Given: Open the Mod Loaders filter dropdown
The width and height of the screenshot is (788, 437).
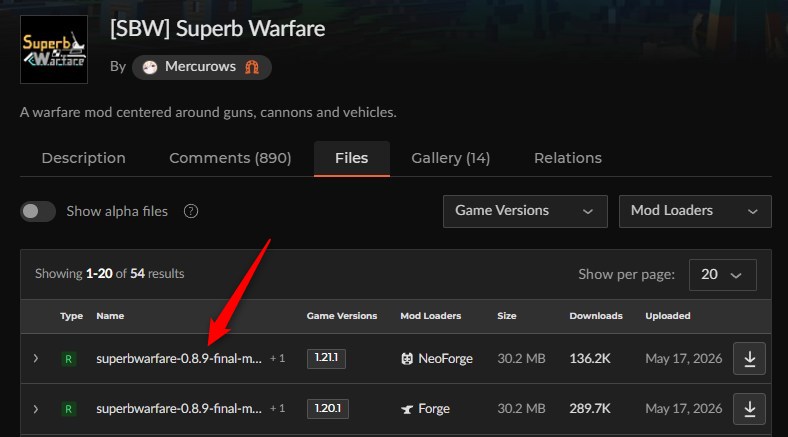Looking at the screenshot, I should [695, 211].
